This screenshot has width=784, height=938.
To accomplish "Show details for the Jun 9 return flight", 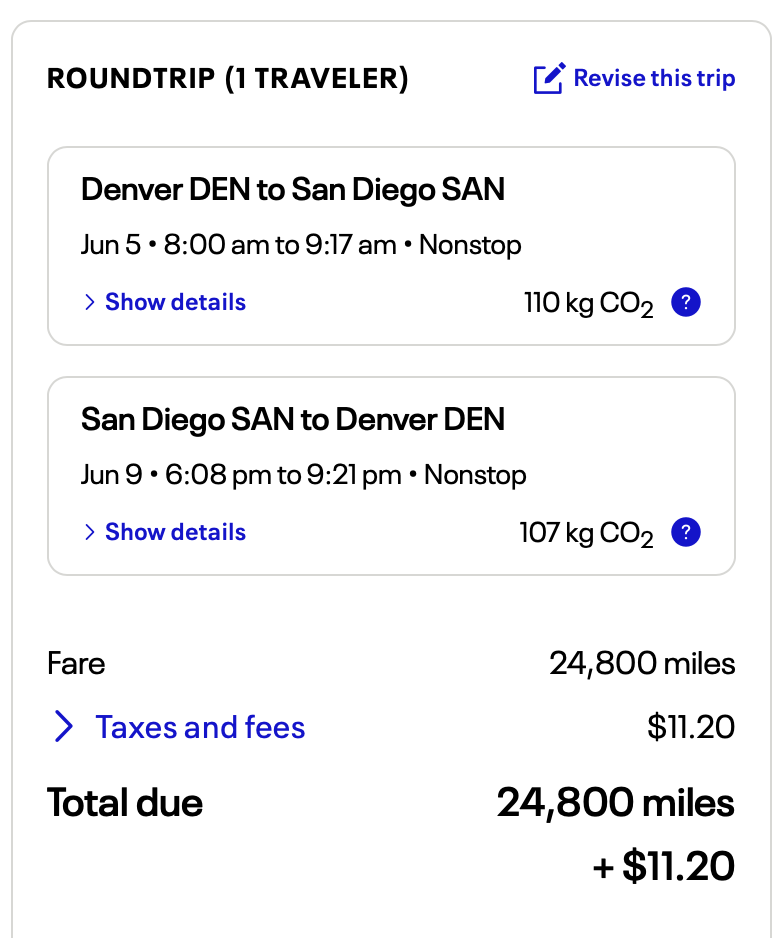I will [175, 532].
